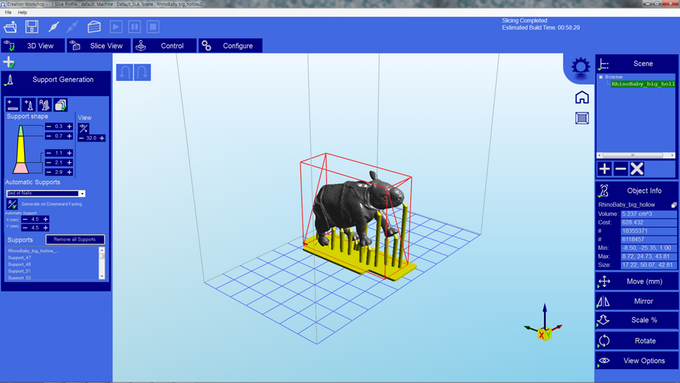This screenshot has width=680, height=383.
Task: Open the Help menu
Action: (22, 13)
